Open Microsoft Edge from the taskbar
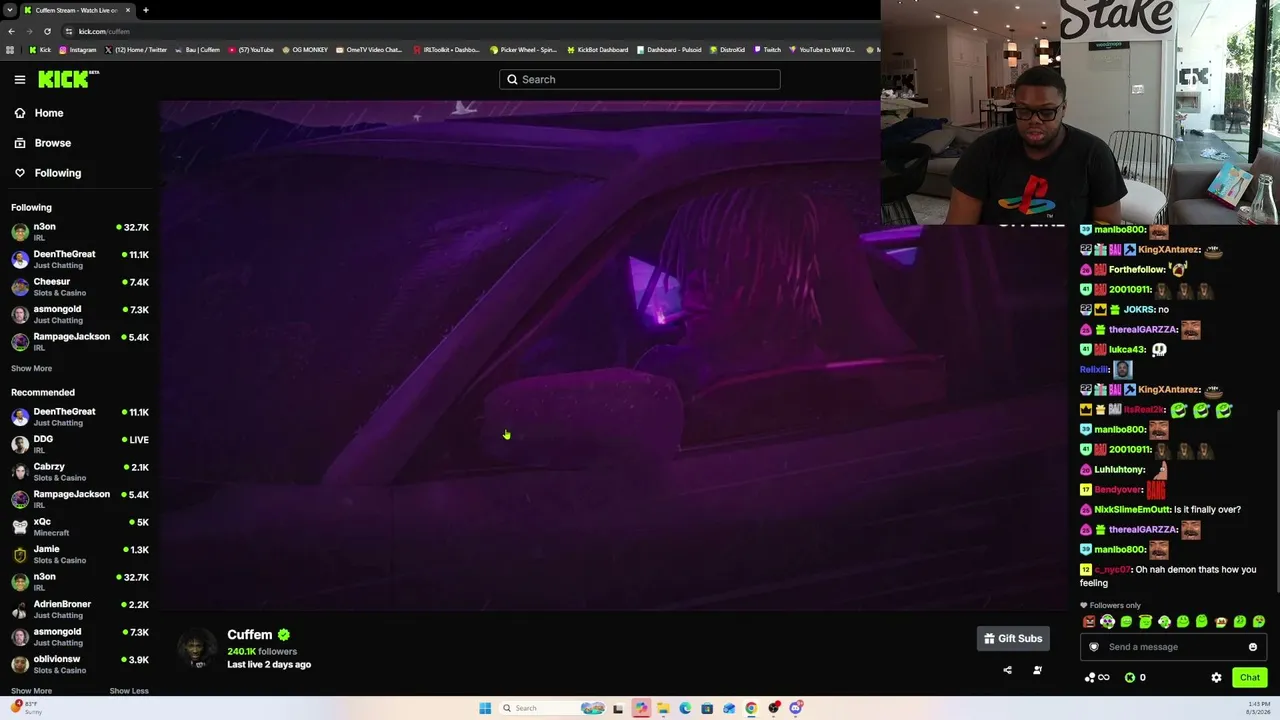 click(x=685, y=708)
